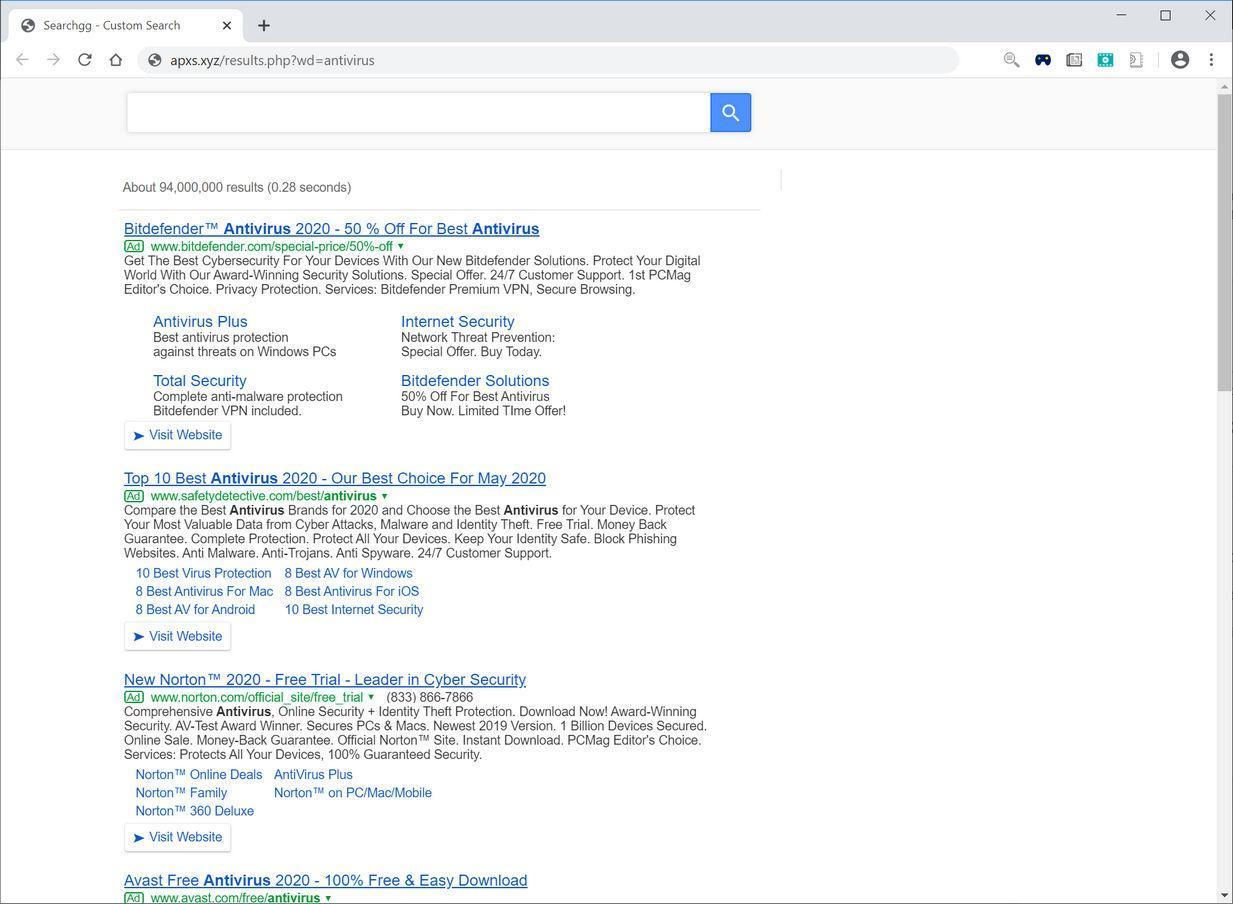The image size is (1233, 904).
Task: Open the Internet Security sitelink
Action: point(458,322)
